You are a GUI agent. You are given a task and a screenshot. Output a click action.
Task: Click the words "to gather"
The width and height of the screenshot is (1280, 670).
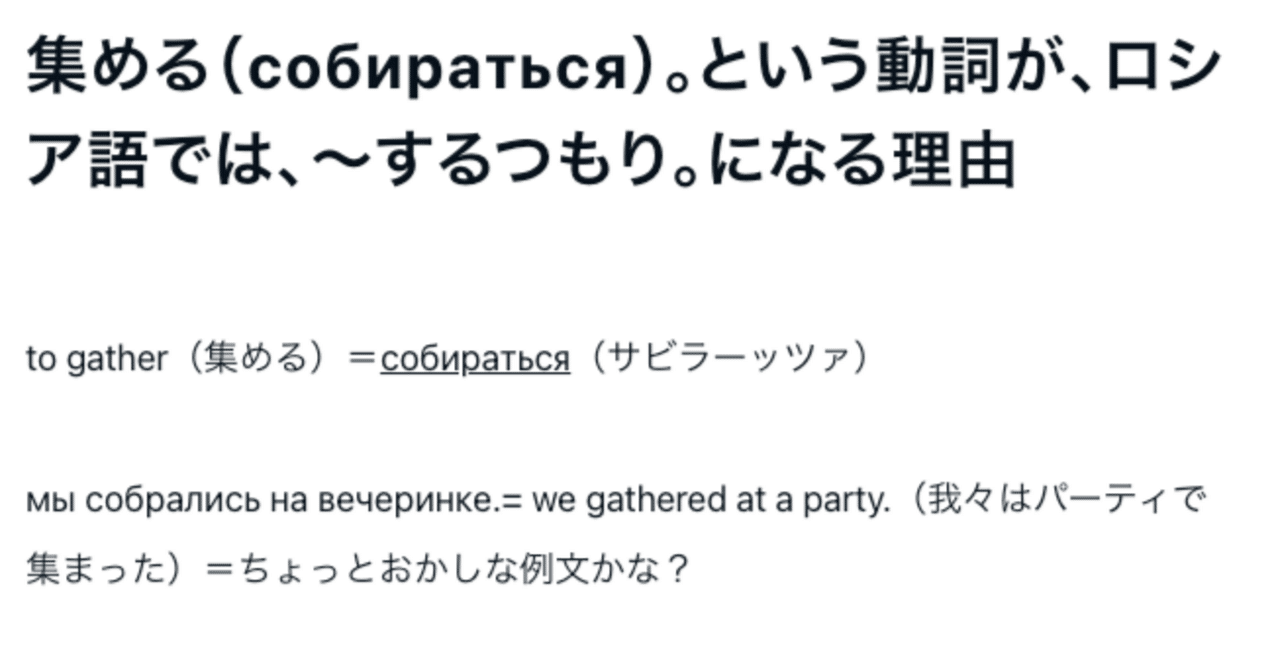click(96, 359)
